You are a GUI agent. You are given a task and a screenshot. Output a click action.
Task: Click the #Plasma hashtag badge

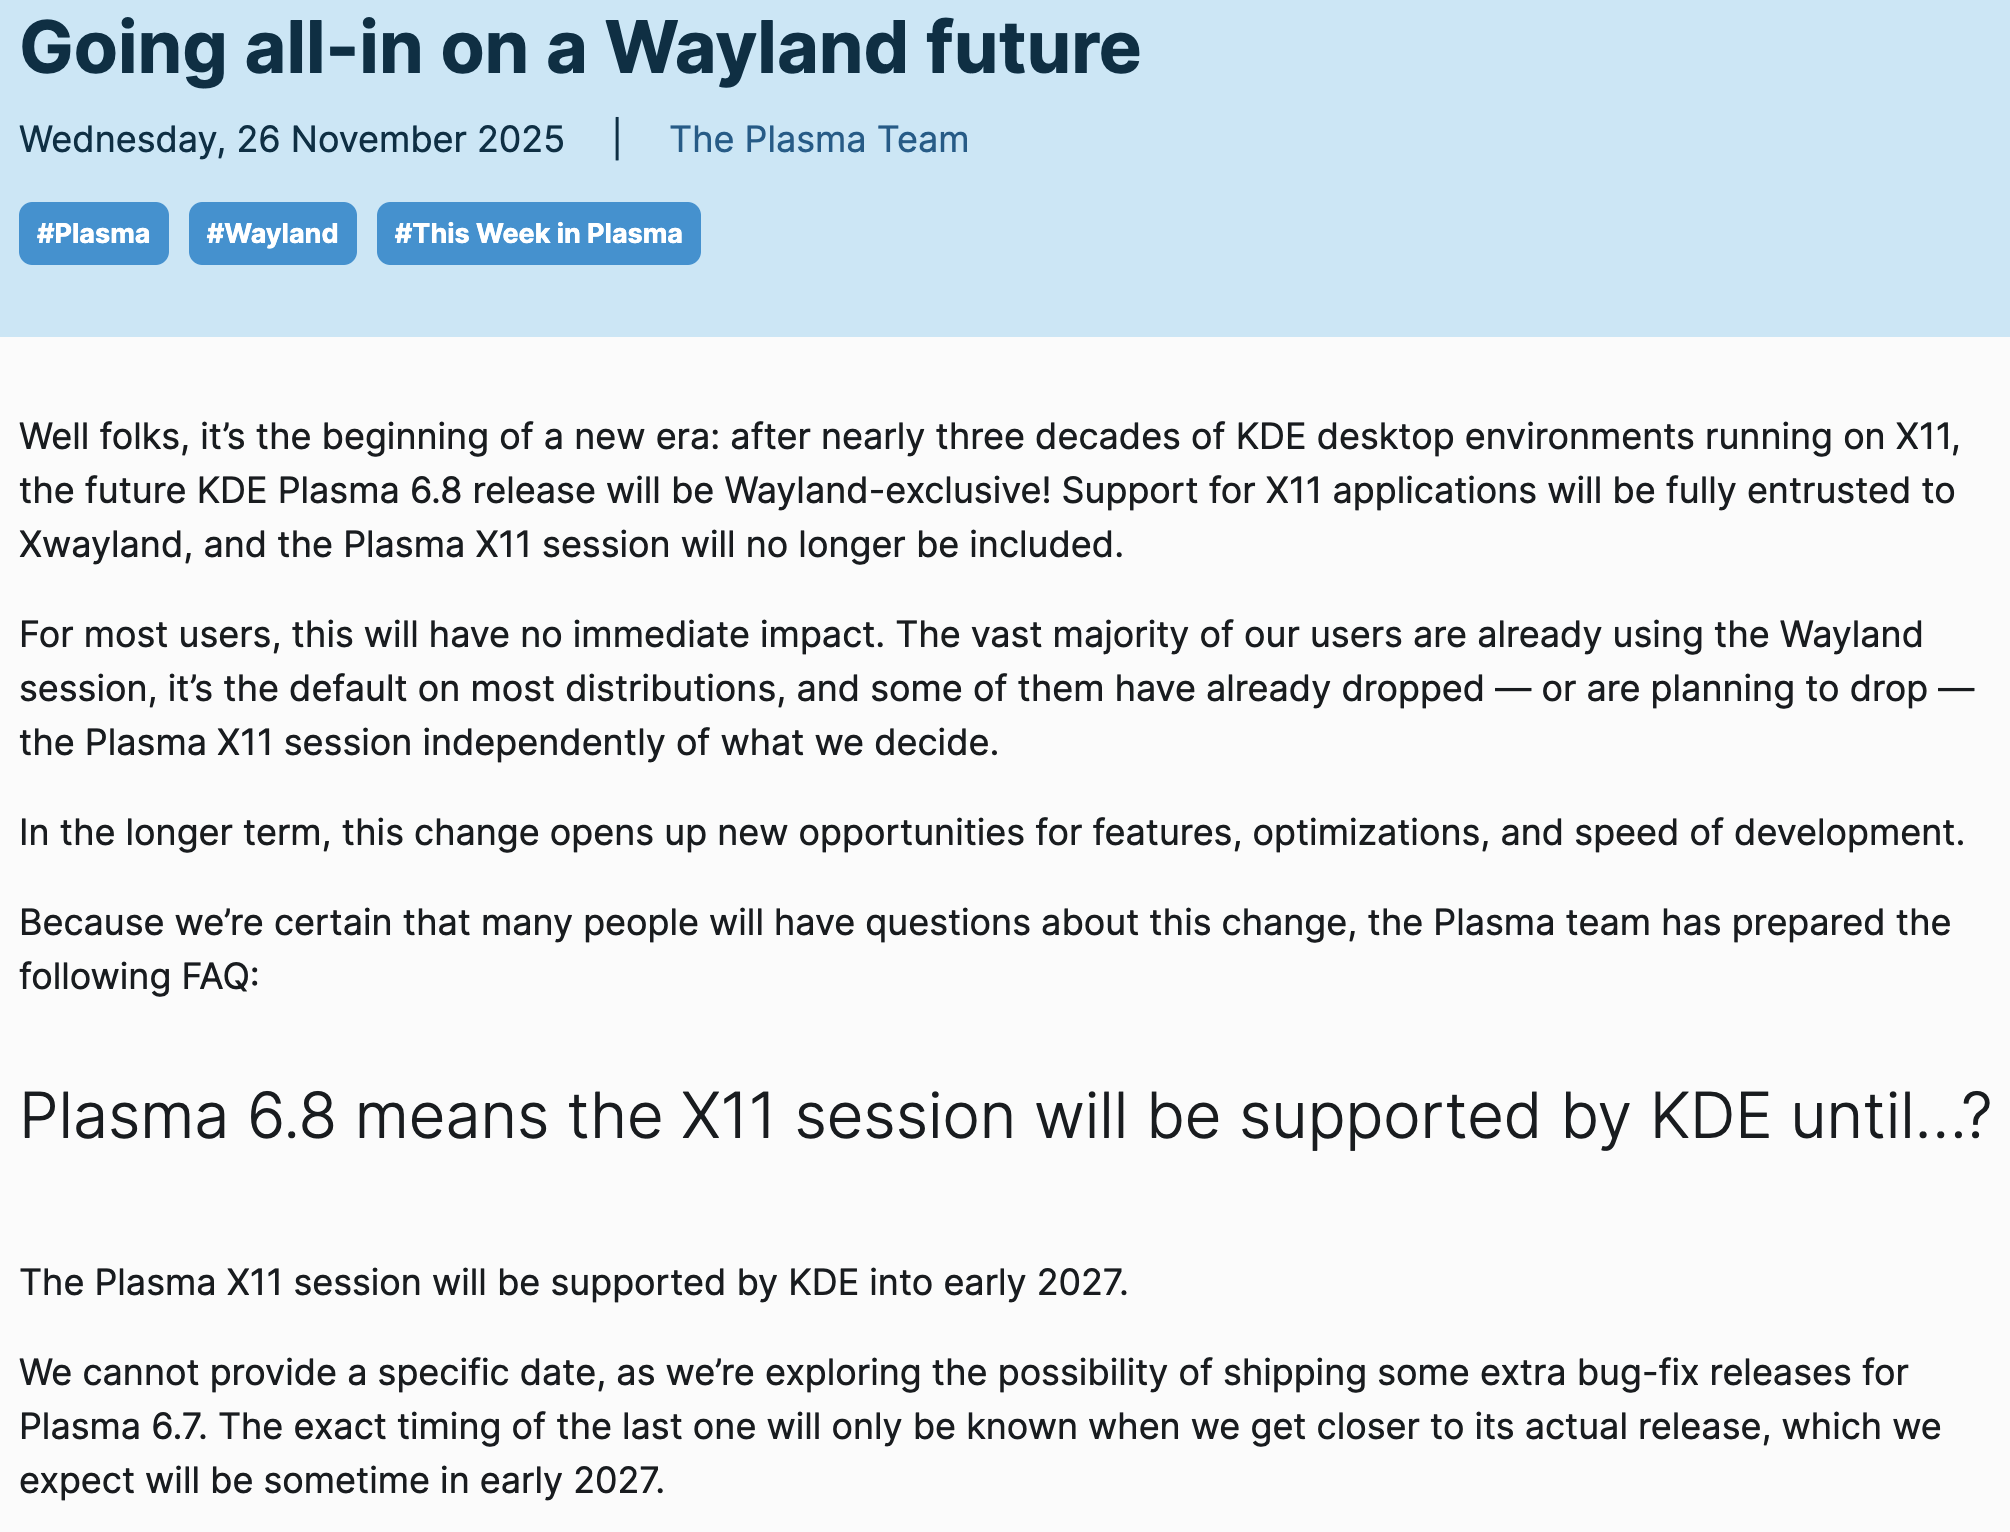(x=93, y=233)
